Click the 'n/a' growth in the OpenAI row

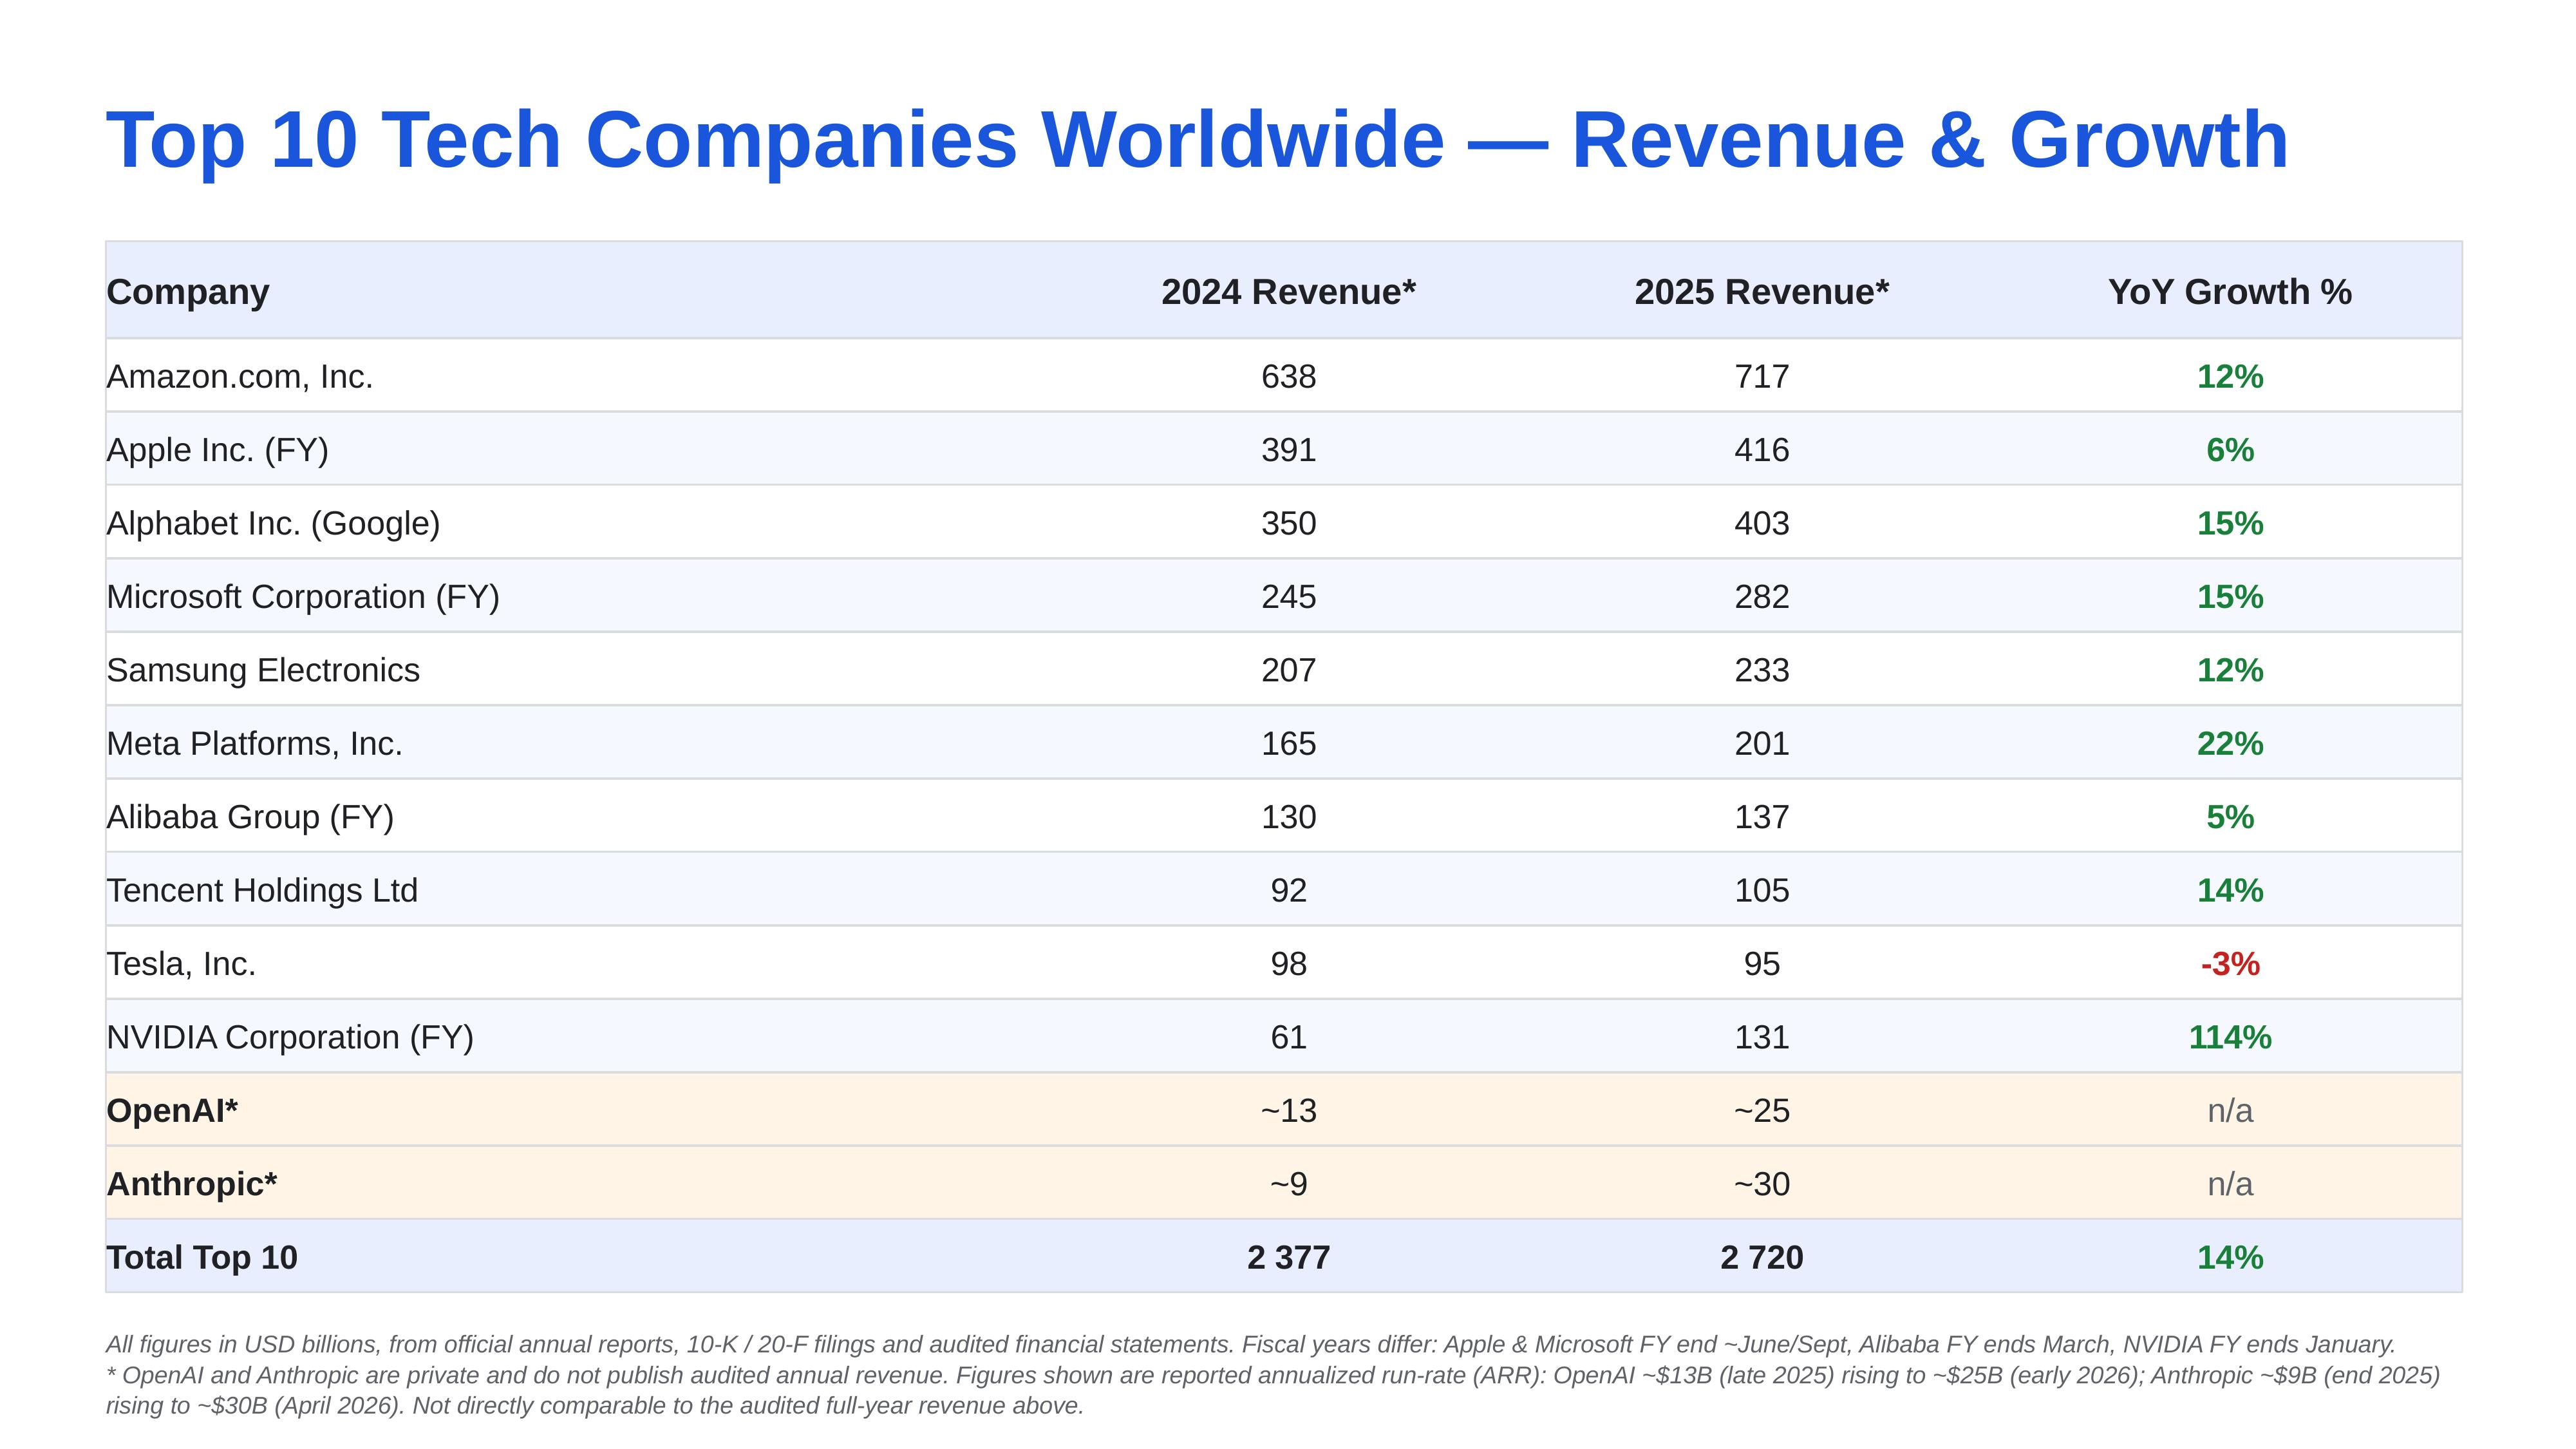[2230, 1110]
